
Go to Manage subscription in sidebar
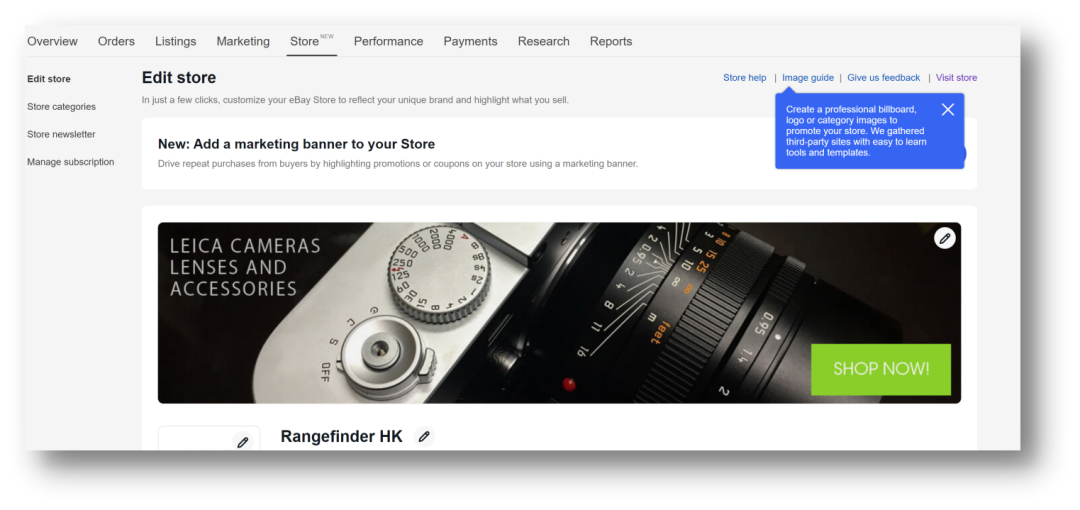click(x=70, y=162)
